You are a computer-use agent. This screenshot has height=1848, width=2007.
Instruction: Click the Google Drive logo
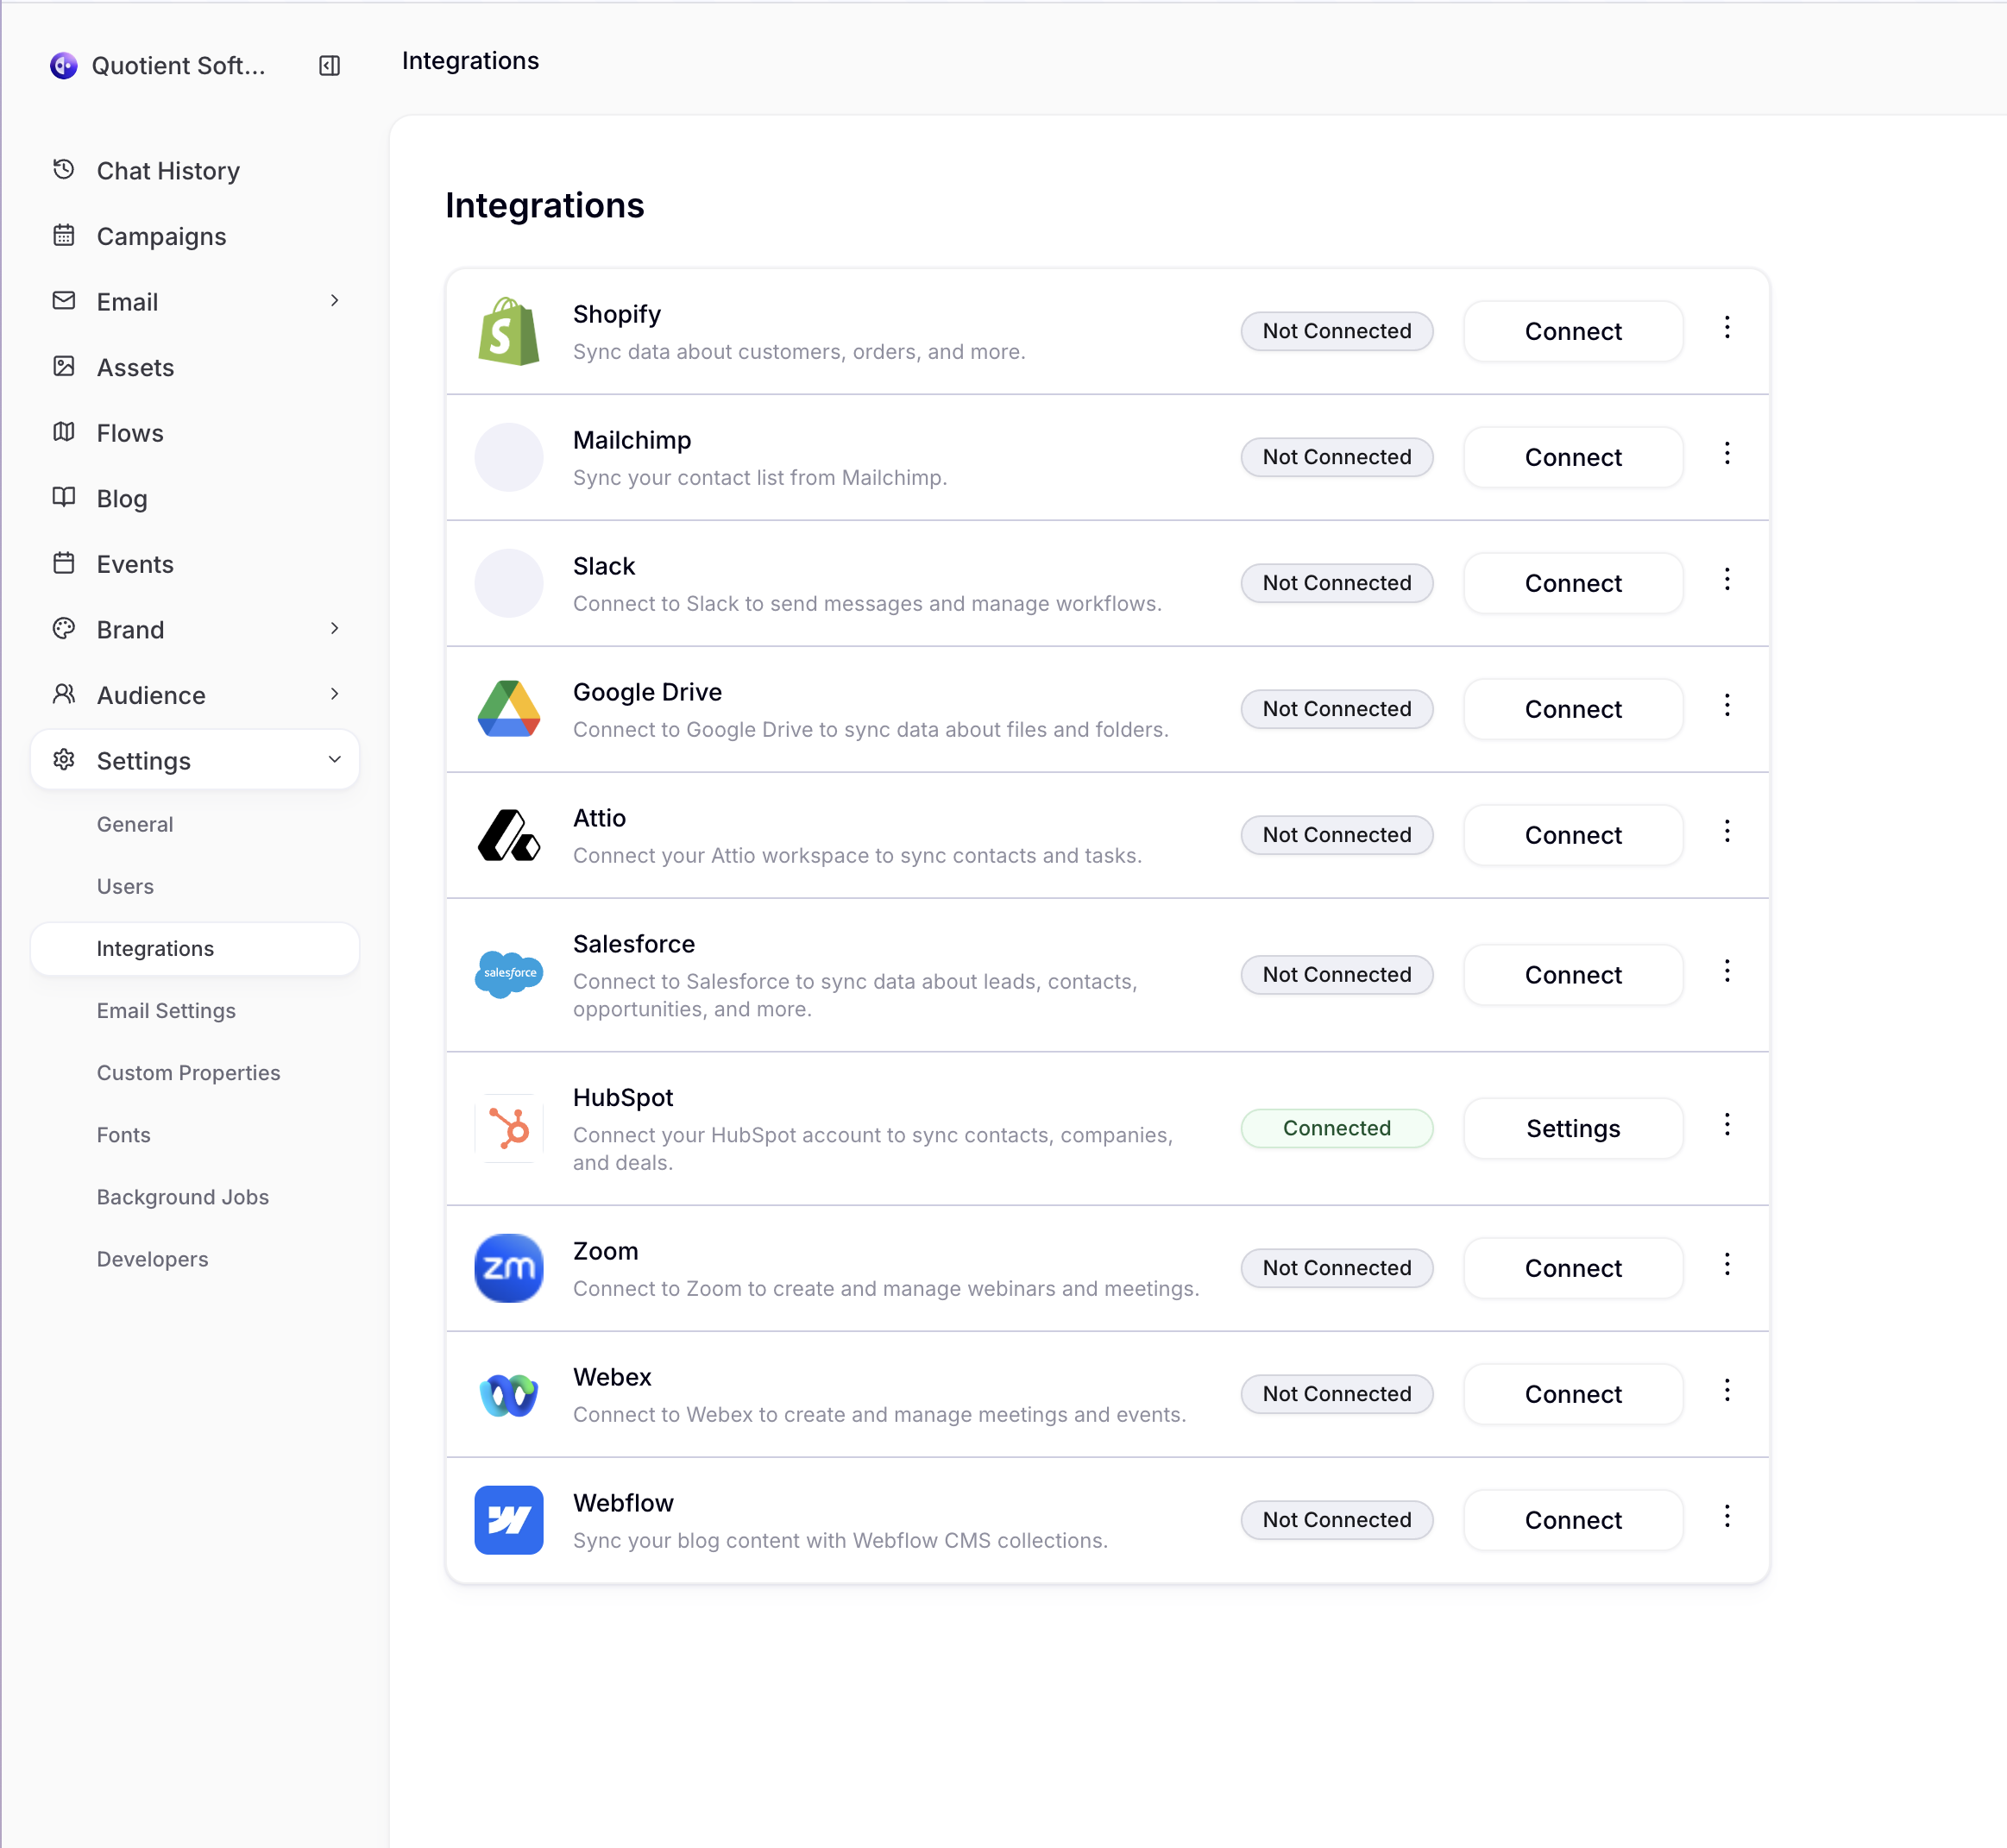[509, 709]
